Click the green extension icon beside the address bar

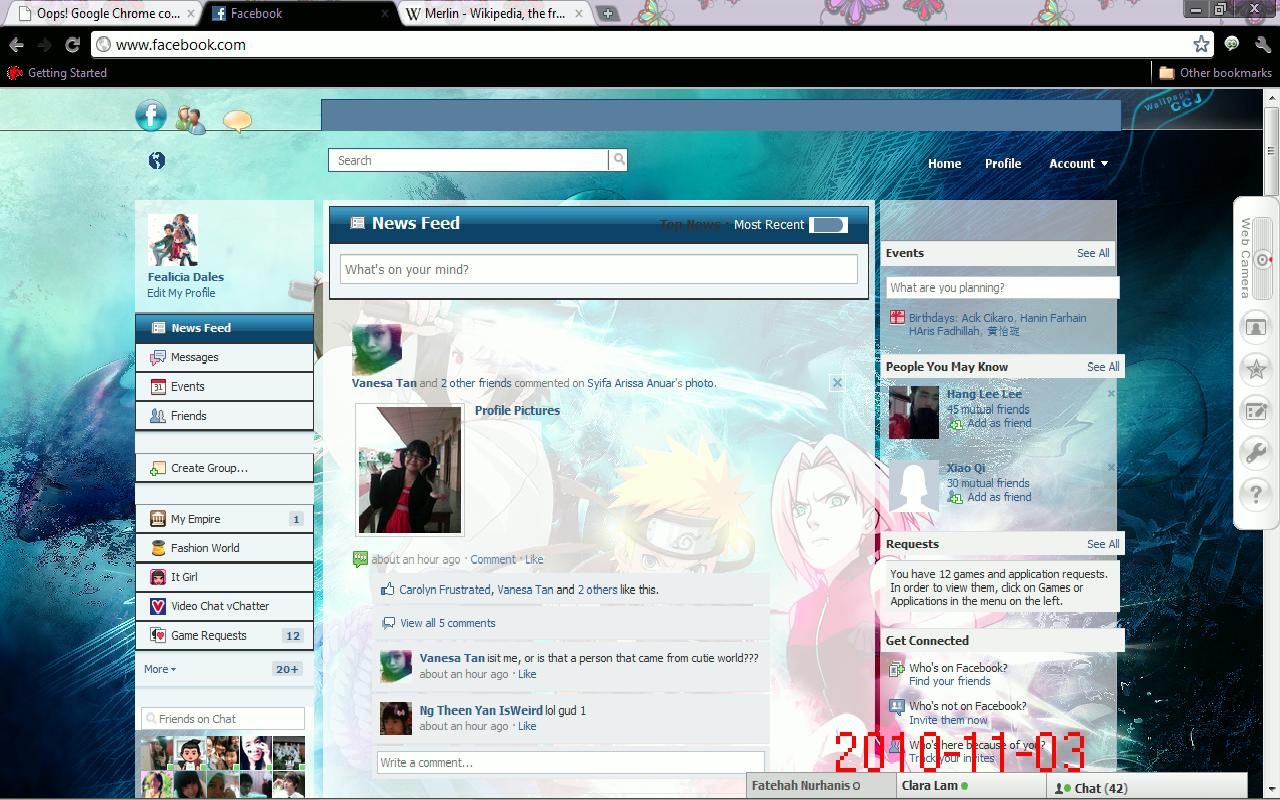click(x=1232, y=44)
